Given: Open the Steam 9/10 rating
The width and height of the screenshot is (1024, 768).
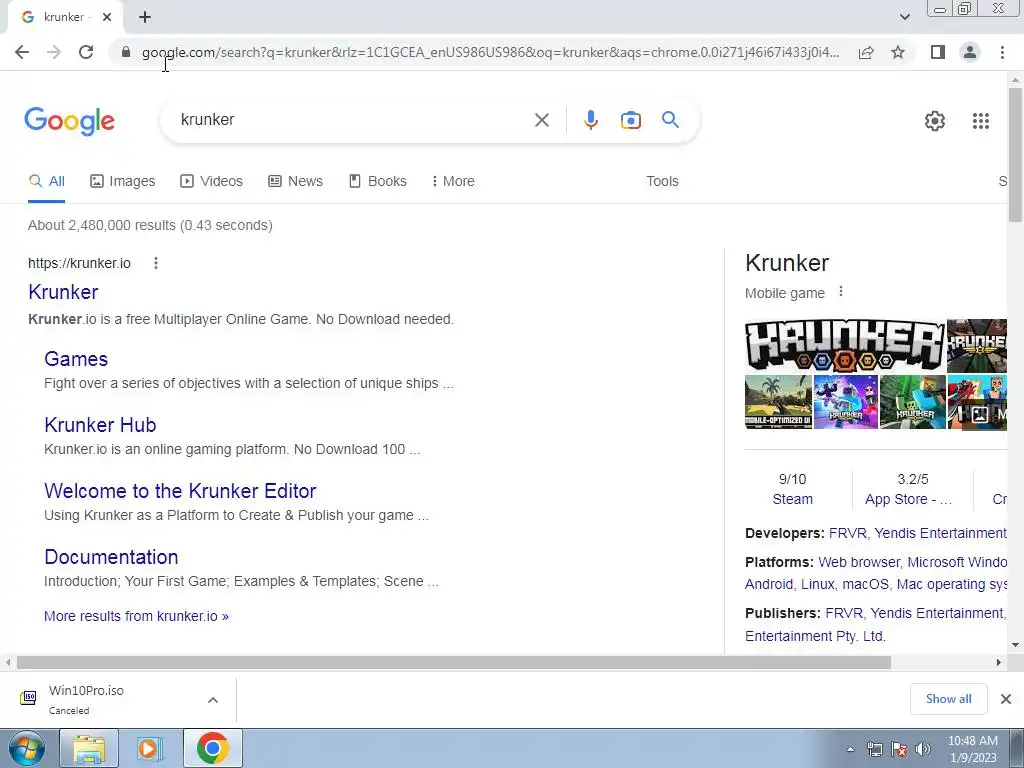Looking at the screenshot, I should pyautogui.click(x=792, y=489).
